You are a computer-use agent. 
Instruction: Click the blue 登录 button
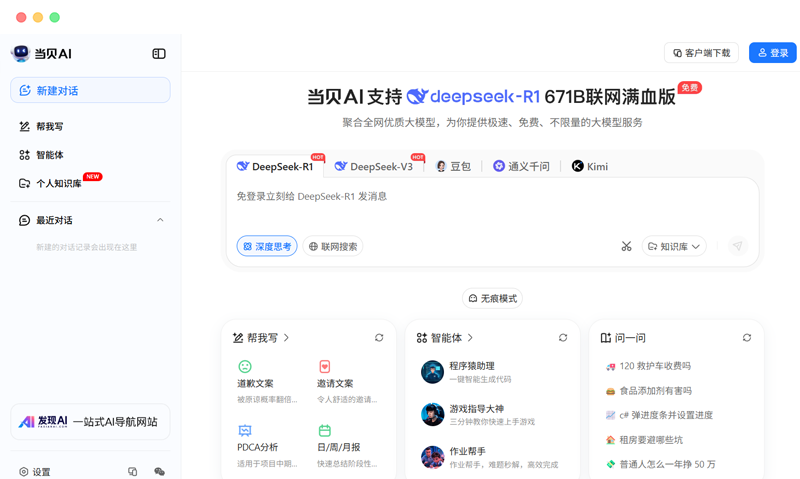pyautogui.click(x=772, y=53)
